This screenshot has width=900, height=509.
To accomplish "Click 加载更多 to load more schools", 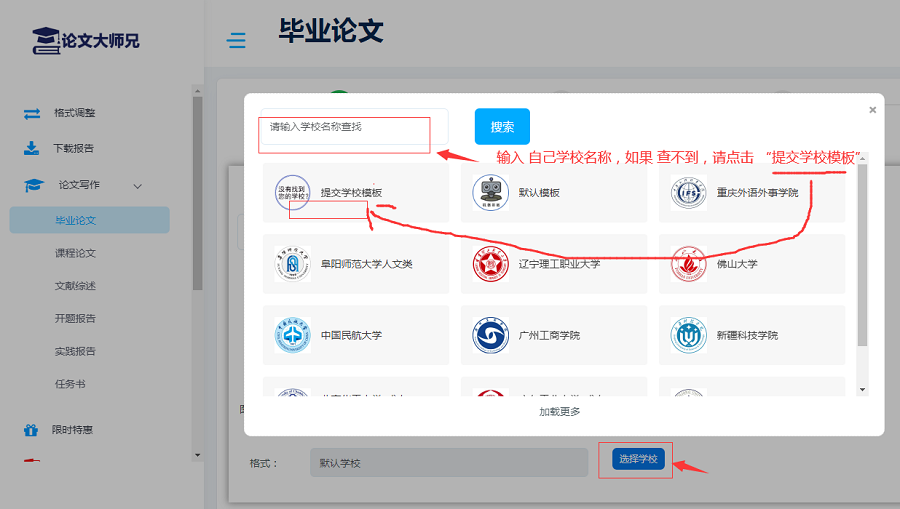I will 560,411.
